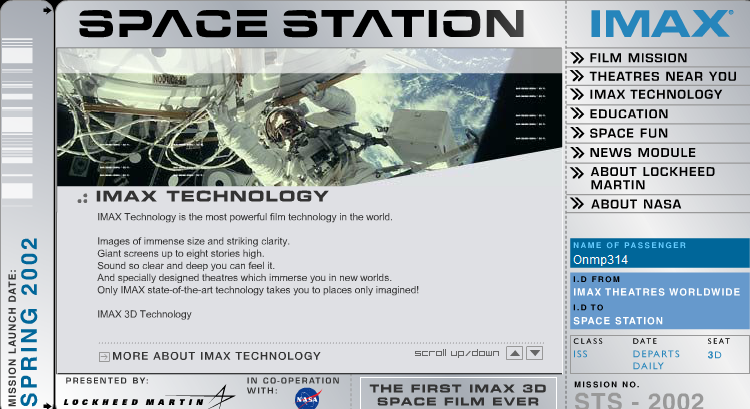Click the 'SPRING 2002' launch date text
This screenshot has width=750, height=409.
tap(30, 322)
